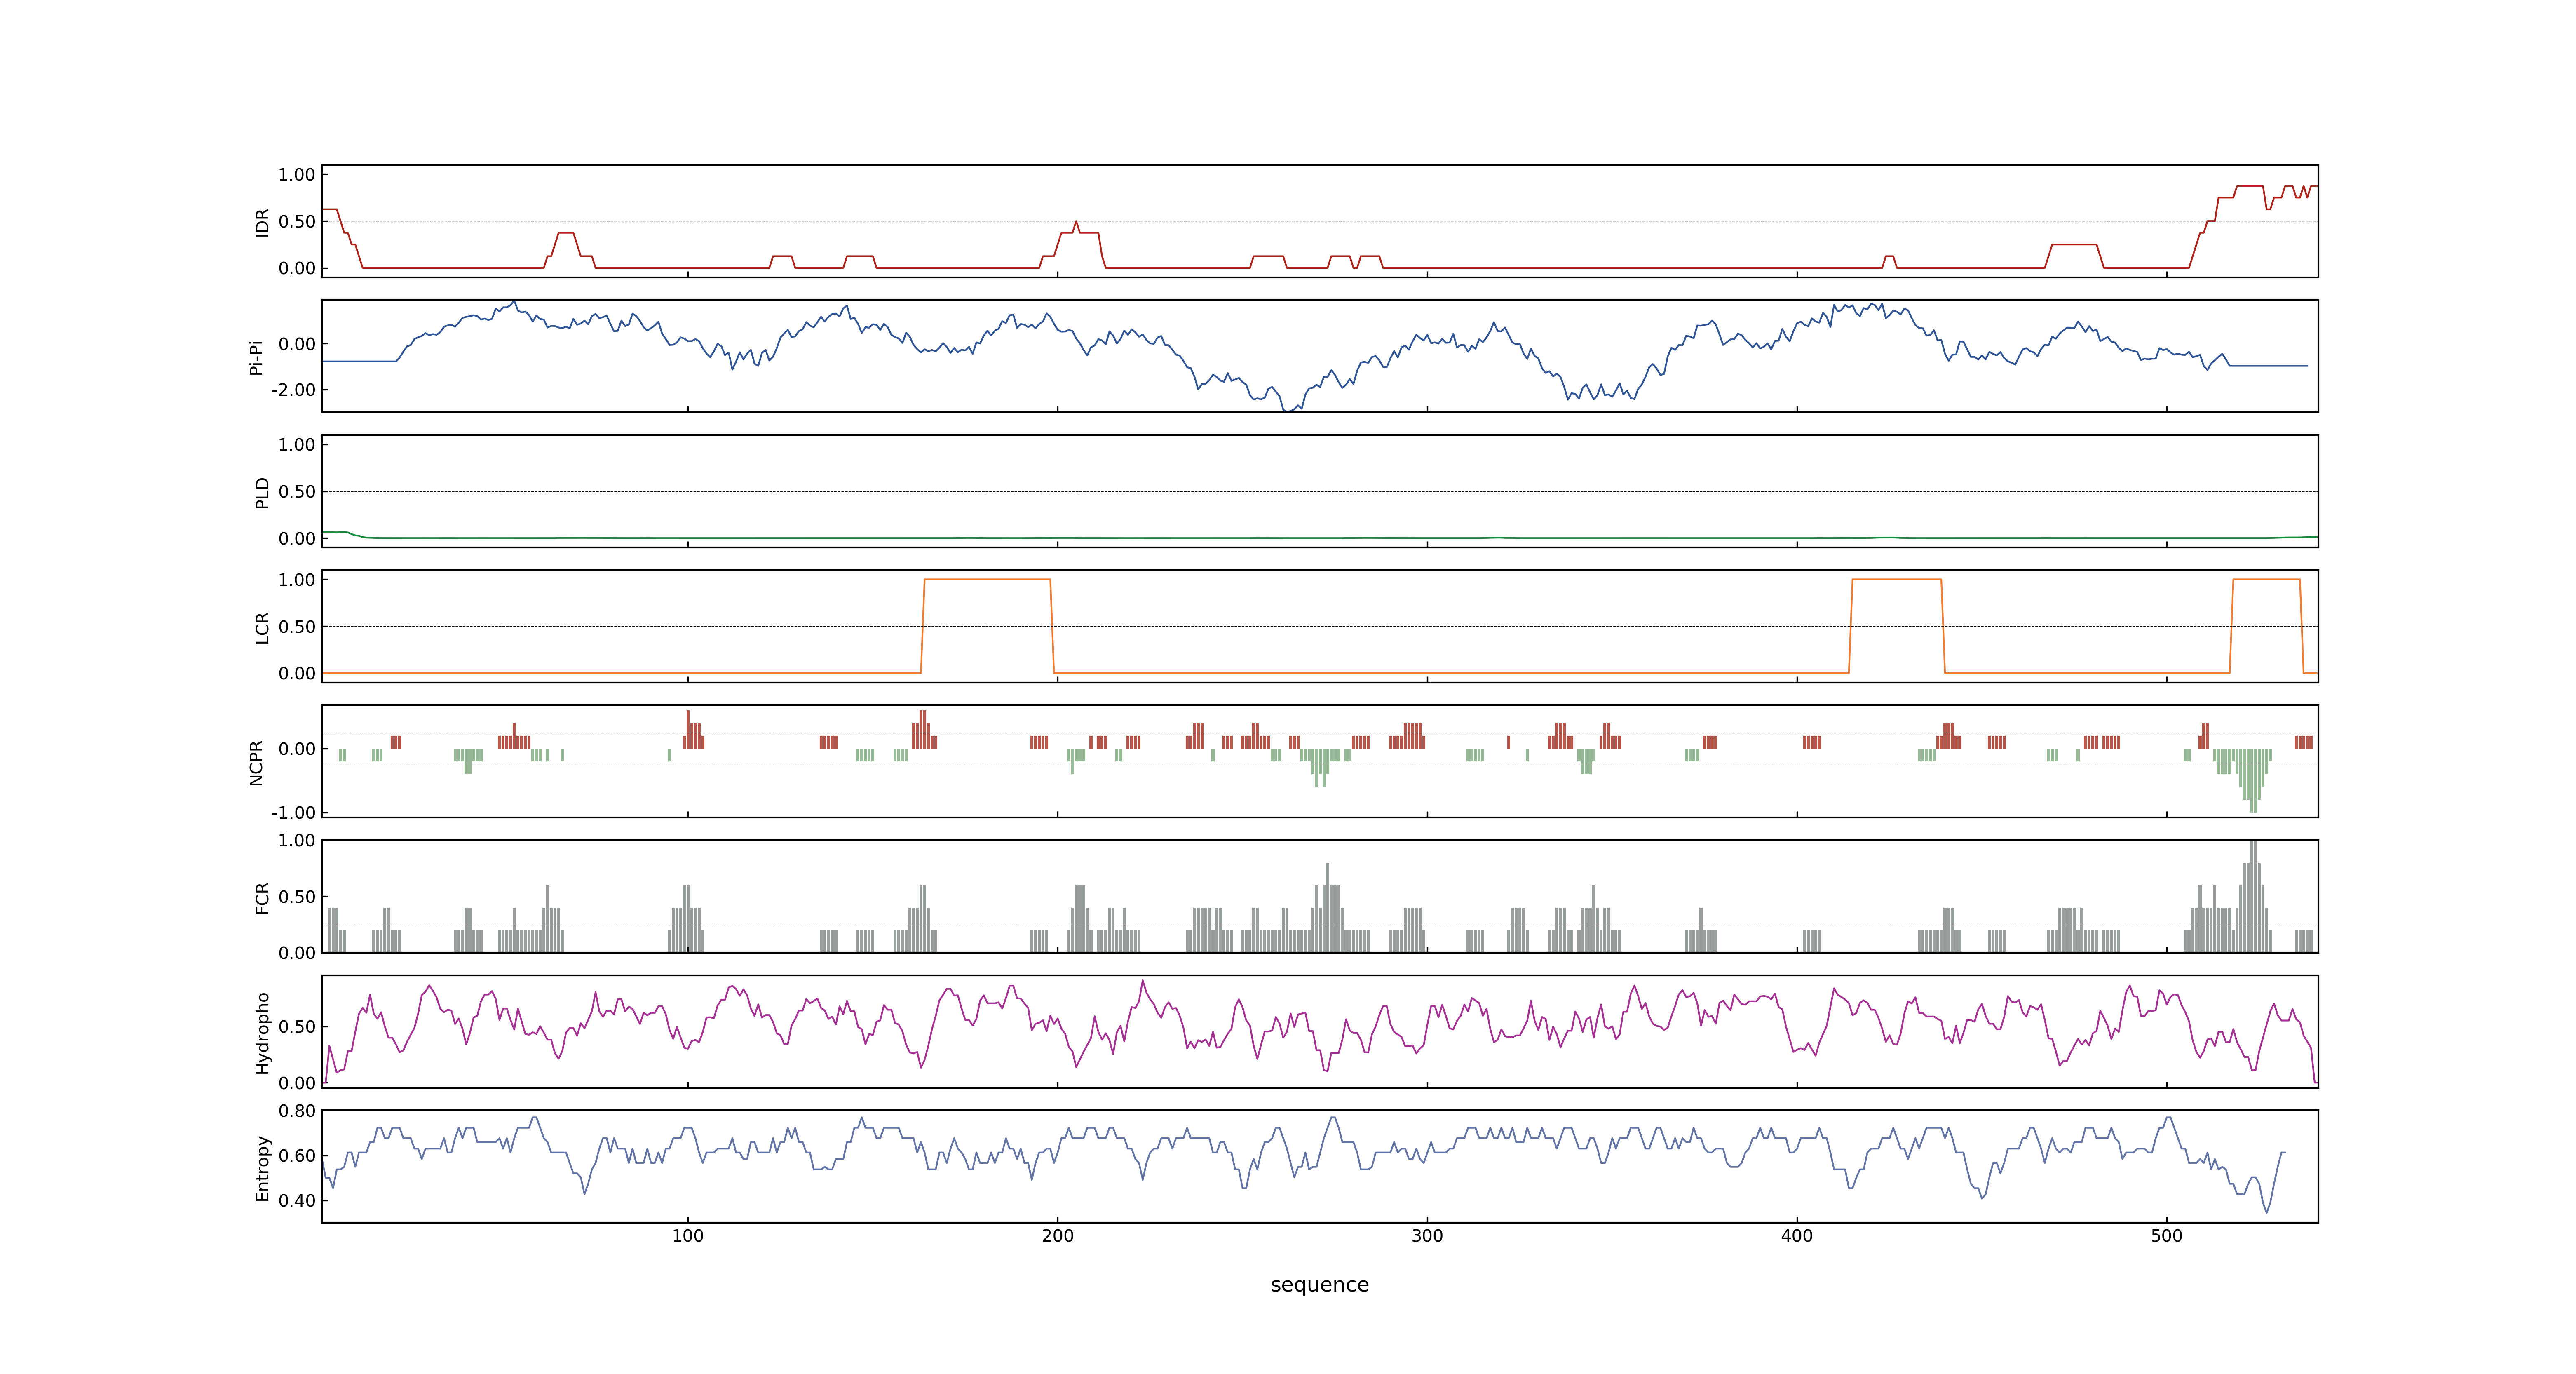This screenshot has height=1374, width=2576.
Task: Click the 200 tick label on x-axis
Action: point(1057,1236)
